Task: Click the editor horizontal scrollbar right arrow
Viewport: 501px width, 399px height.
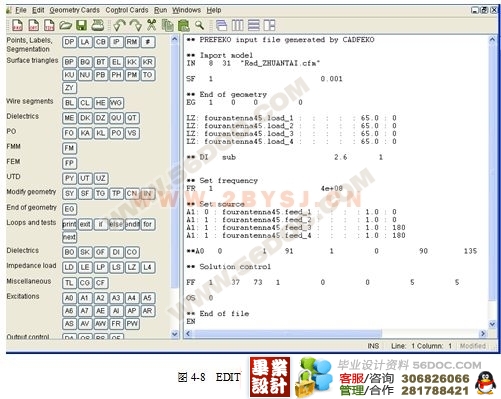Action: [x=483, y=333]
